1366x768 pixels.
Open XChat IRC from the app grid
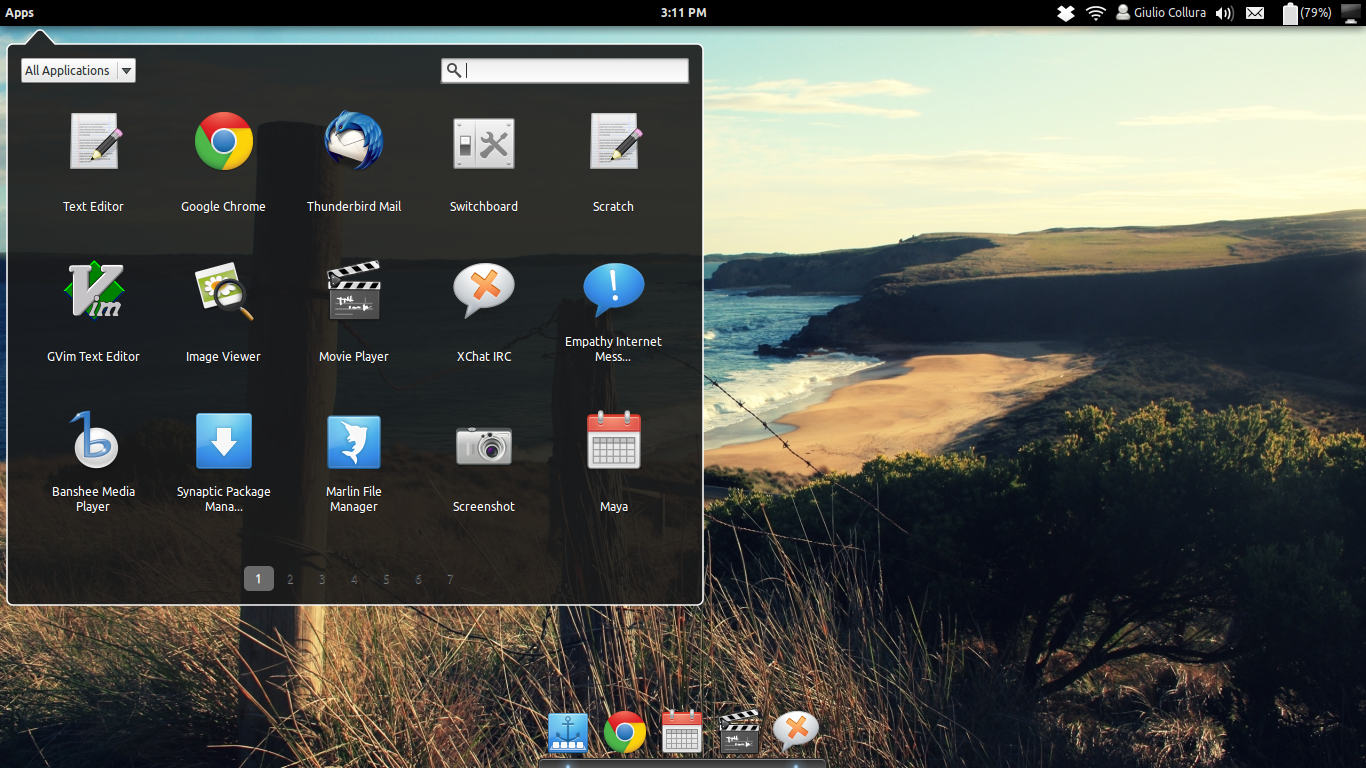pos(484,291)
